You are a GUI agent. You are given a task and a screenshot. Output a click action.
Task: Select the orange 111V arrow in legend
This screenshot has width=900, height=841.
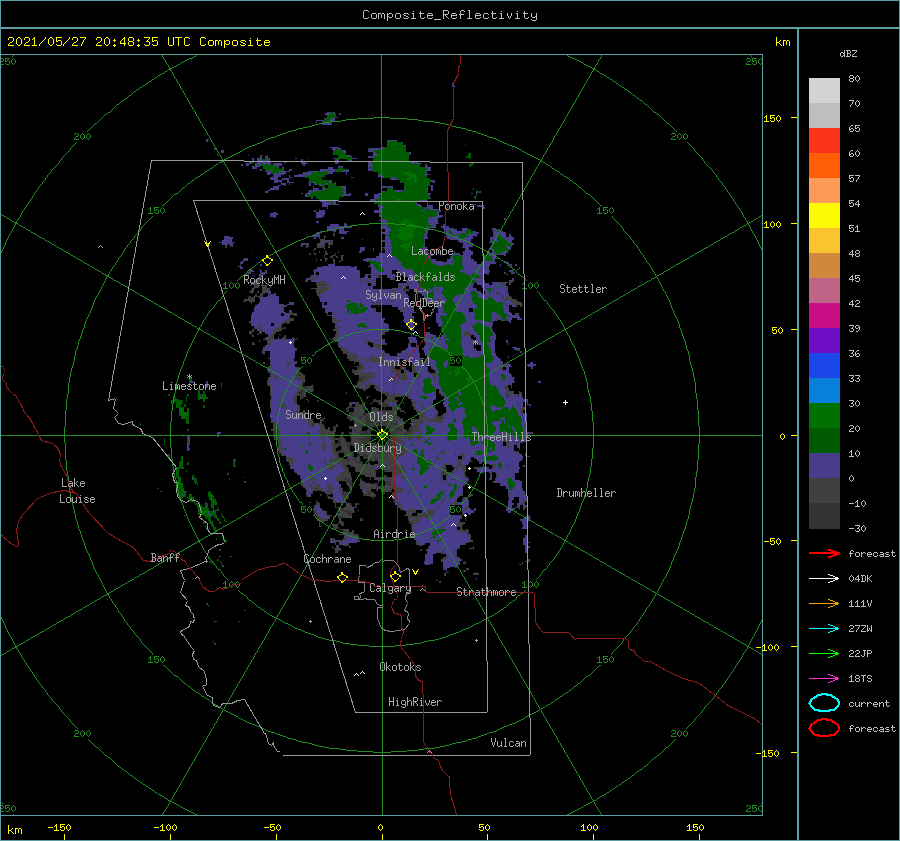click(824, 603)
